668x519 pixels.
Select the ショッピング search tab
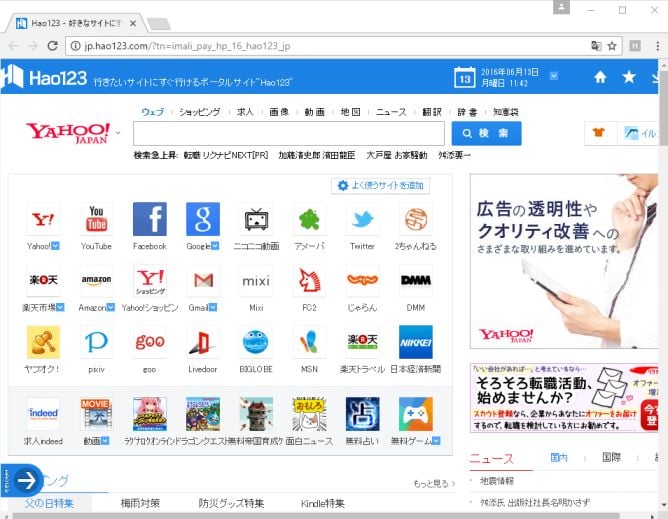[x=199, y=112]
